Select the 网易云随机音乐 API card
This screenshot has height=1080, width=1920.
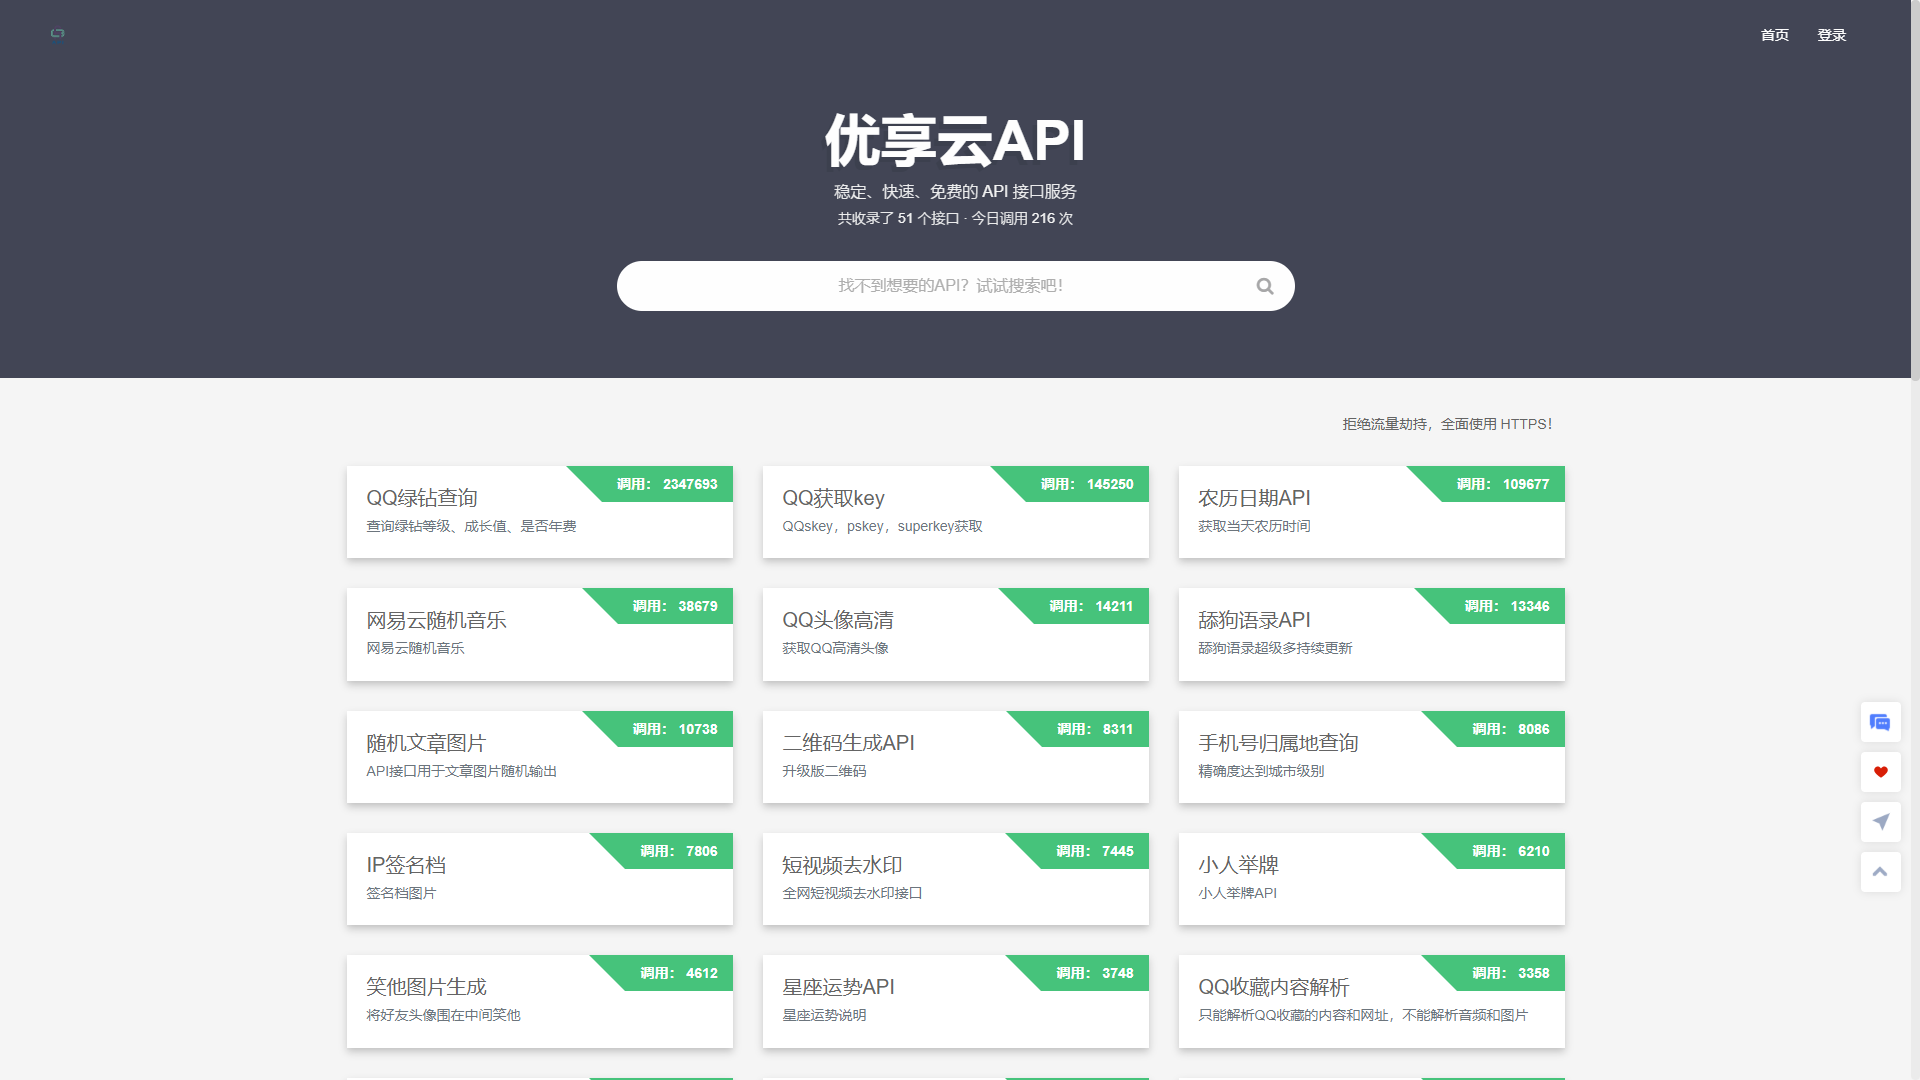tap(436, 620)
